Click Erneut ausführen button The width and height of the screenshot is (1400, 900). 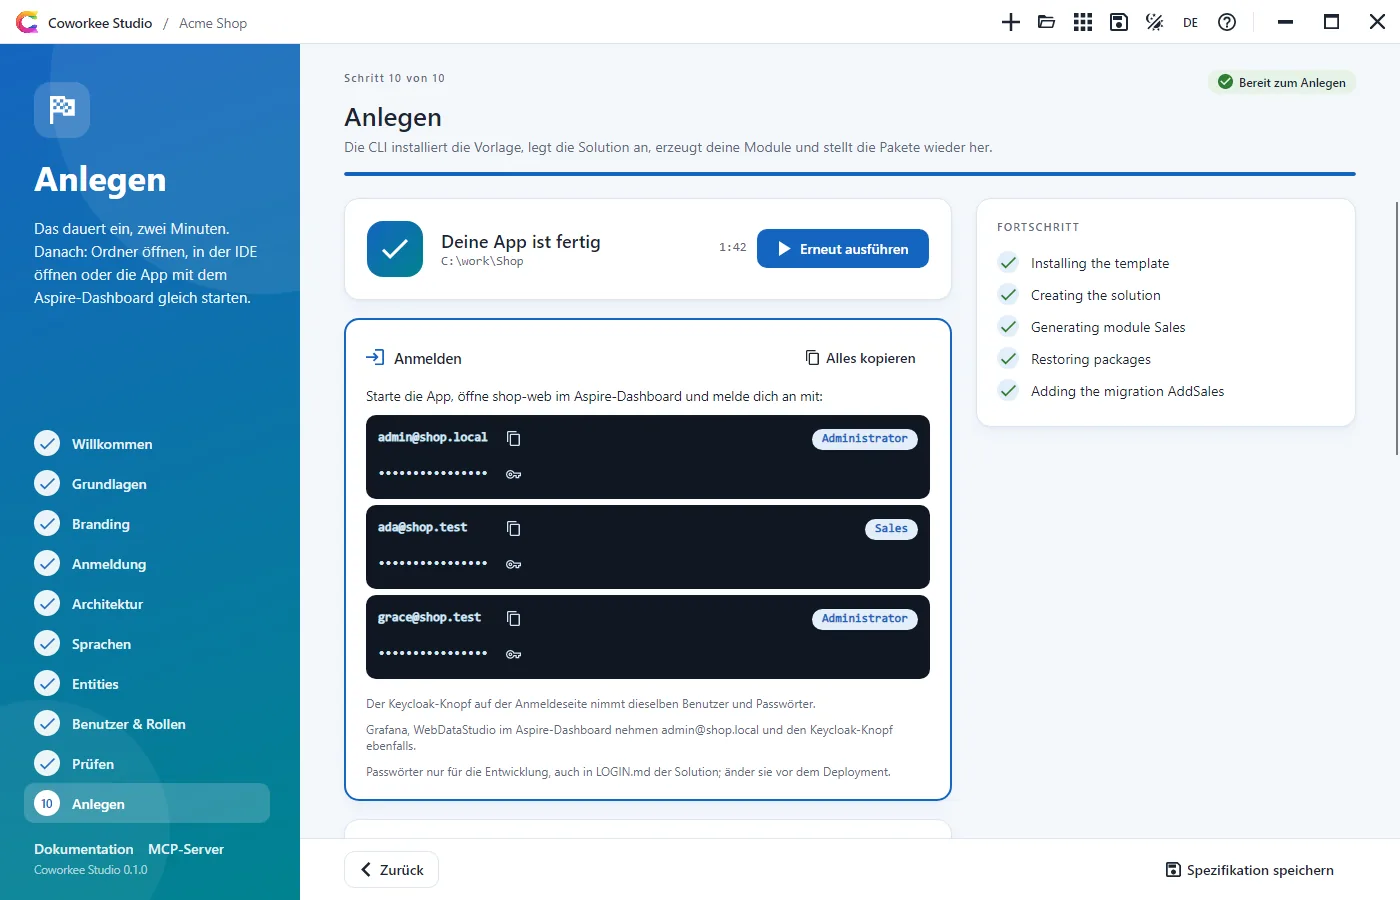843,249
